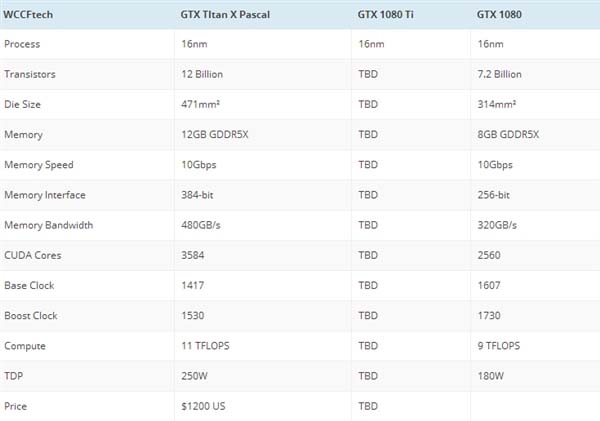
Task: Click the Memory Bandwidth row label
Action: (49, 225)
